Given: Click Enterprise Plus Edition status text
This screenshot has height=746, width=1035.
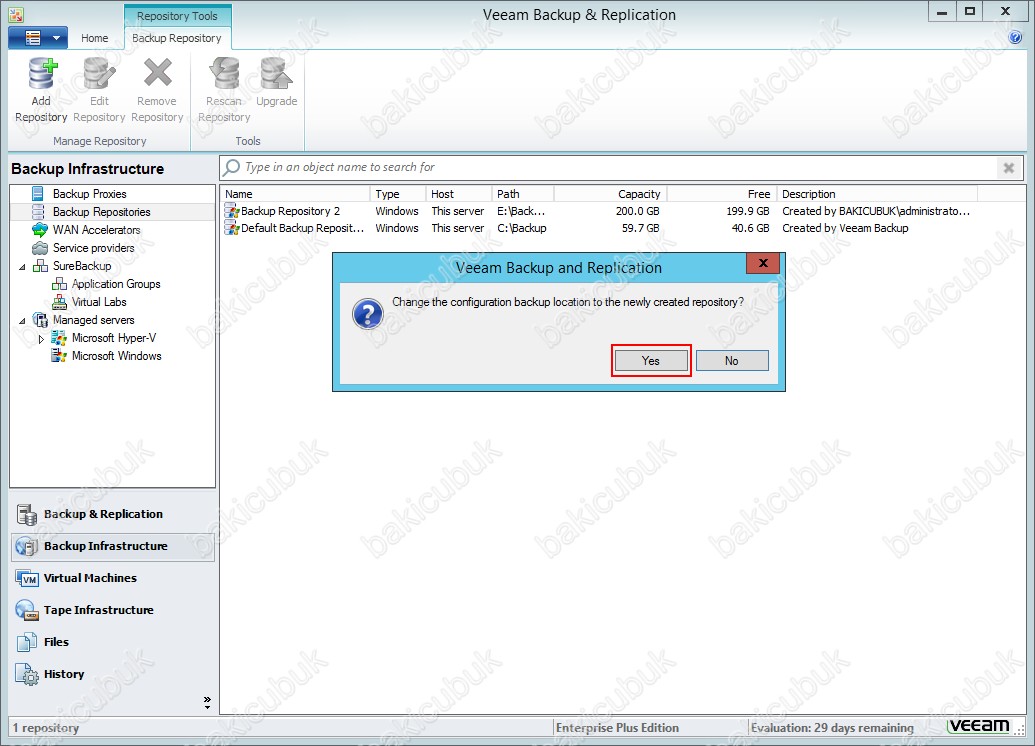Looking at the screenshot, I should tap(617, 728).
